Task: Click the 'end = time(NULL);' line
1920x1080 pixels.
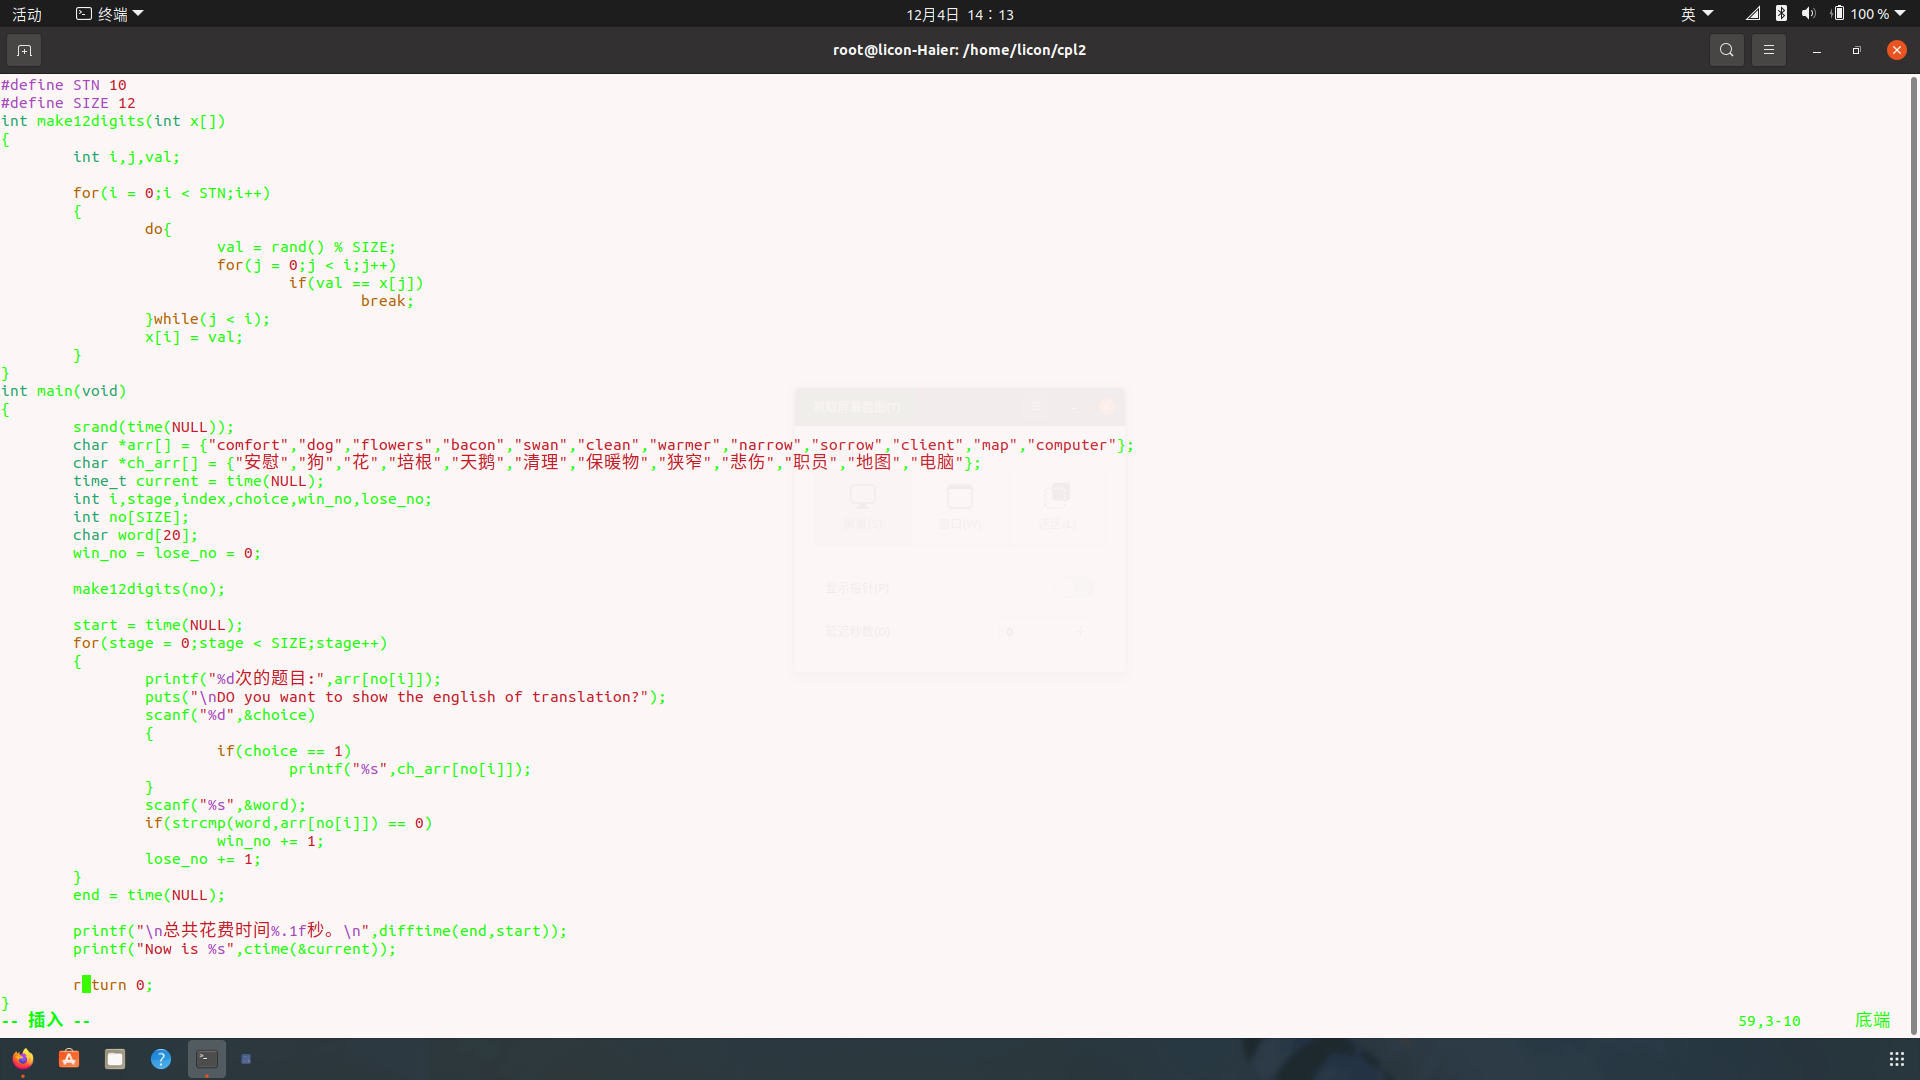Action: pyautogui.click(x=149, y=895)
